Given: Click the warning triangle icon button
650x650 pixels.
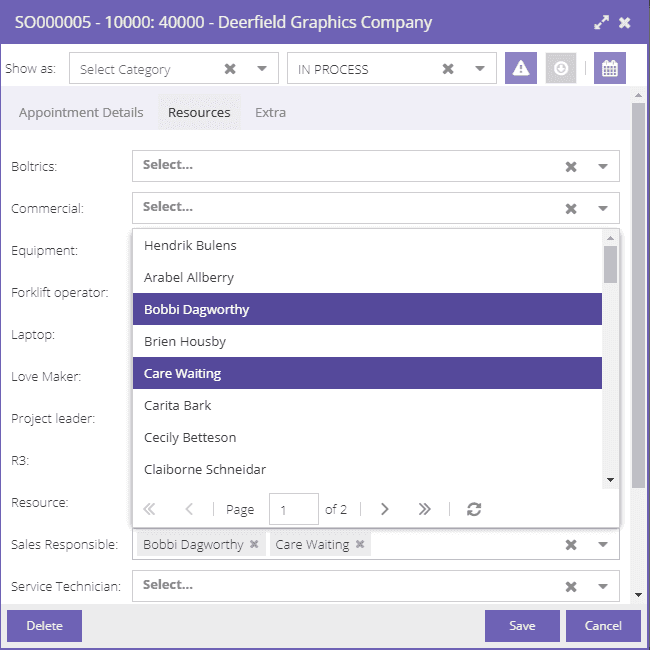Looking at the screenshot, I should [521, 68].
